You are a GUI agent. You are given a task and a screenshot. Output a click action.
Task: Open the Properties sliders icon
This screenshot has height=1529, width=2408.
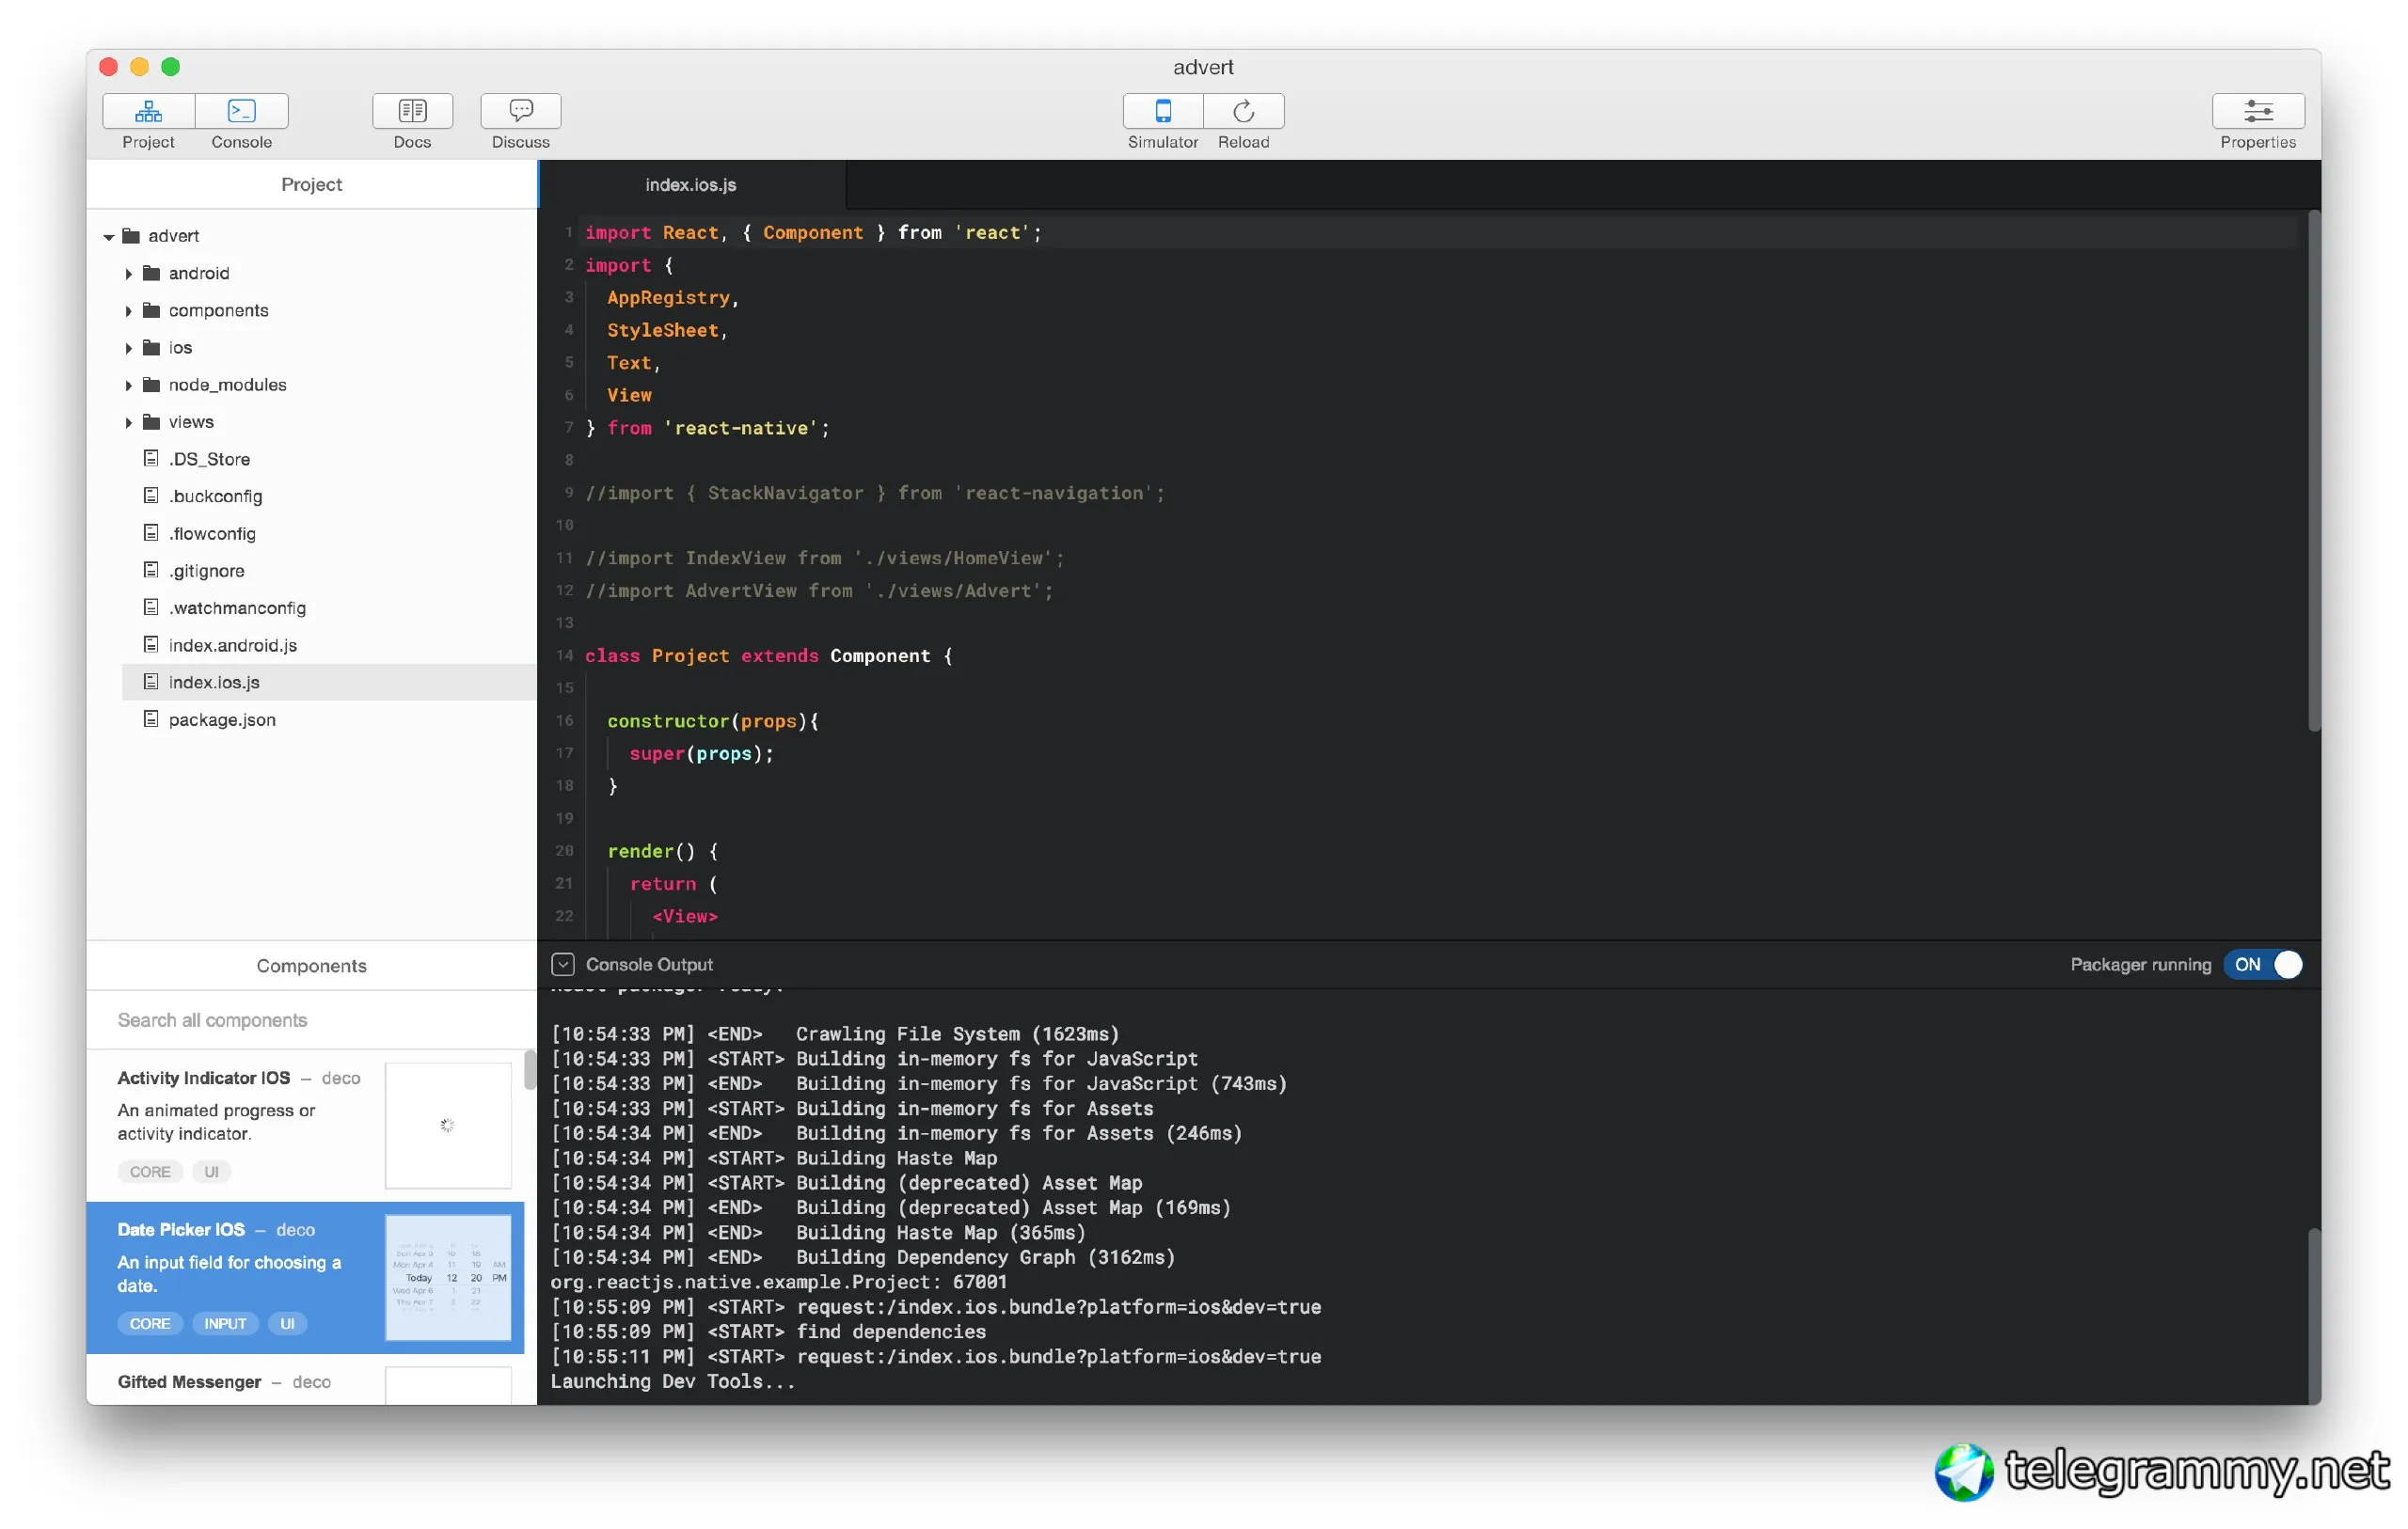coord(2257,111)
